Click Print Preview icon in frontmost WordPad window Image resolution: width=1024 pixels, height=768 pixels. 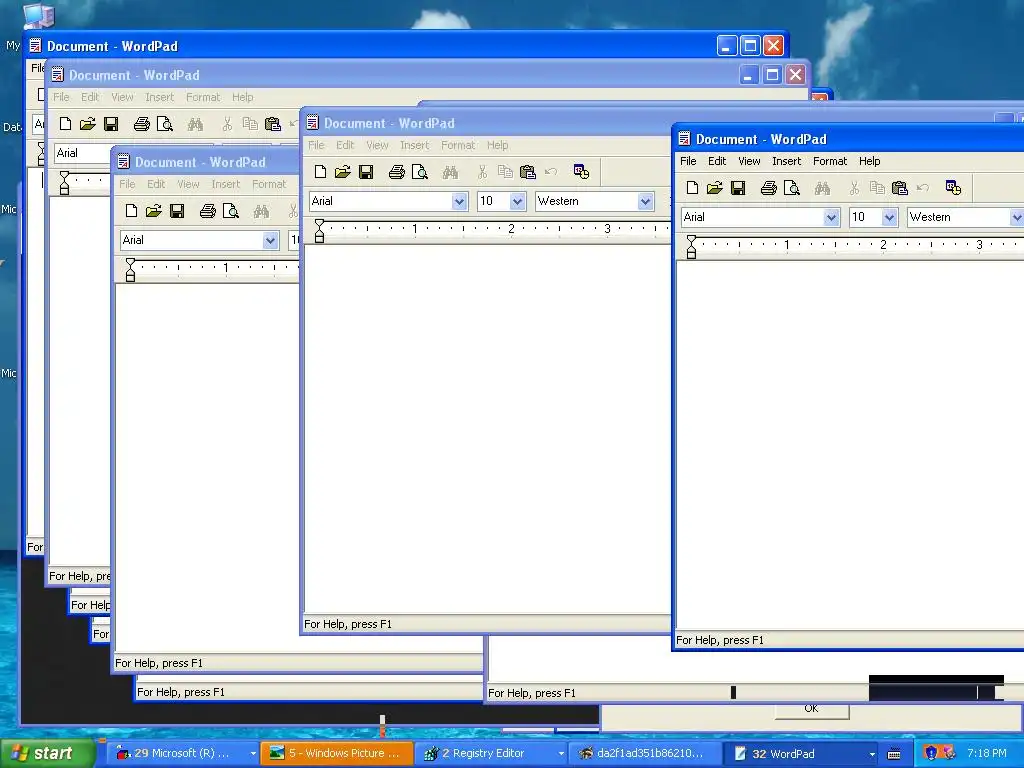pos(792,188)
